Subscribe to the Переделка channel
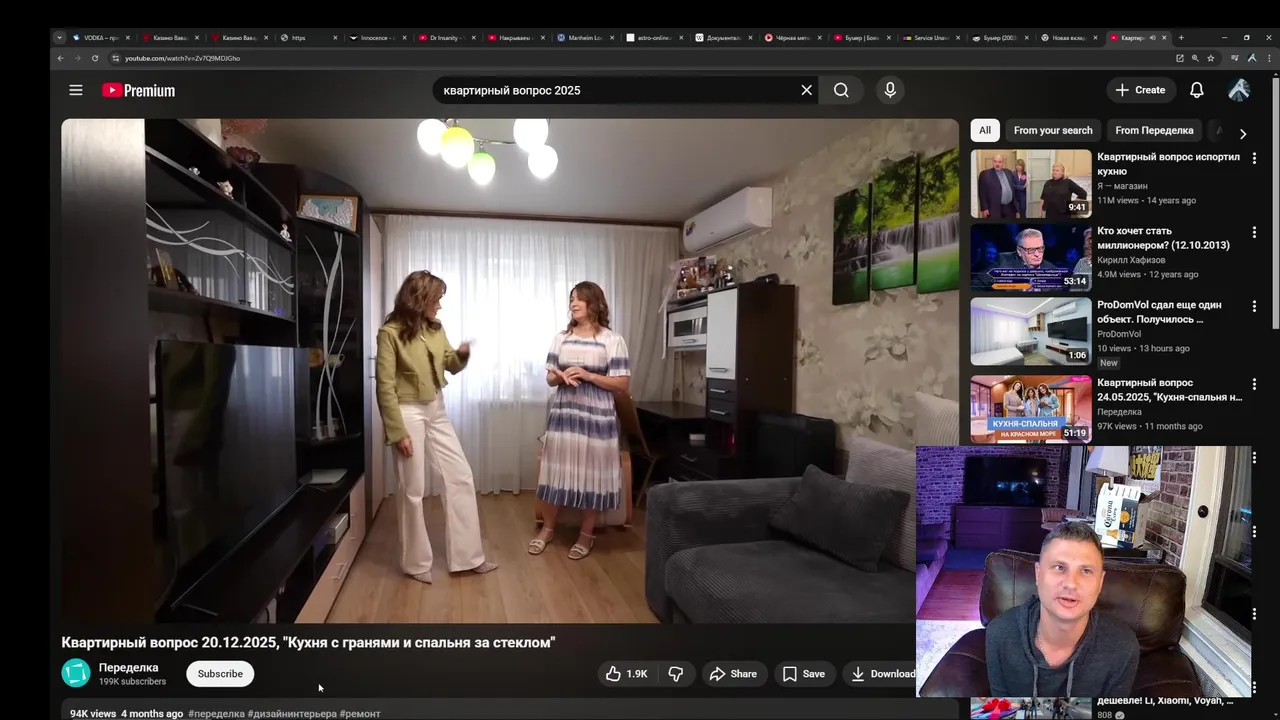This screenshot has width=1280, height=720. tap(220, 674)
